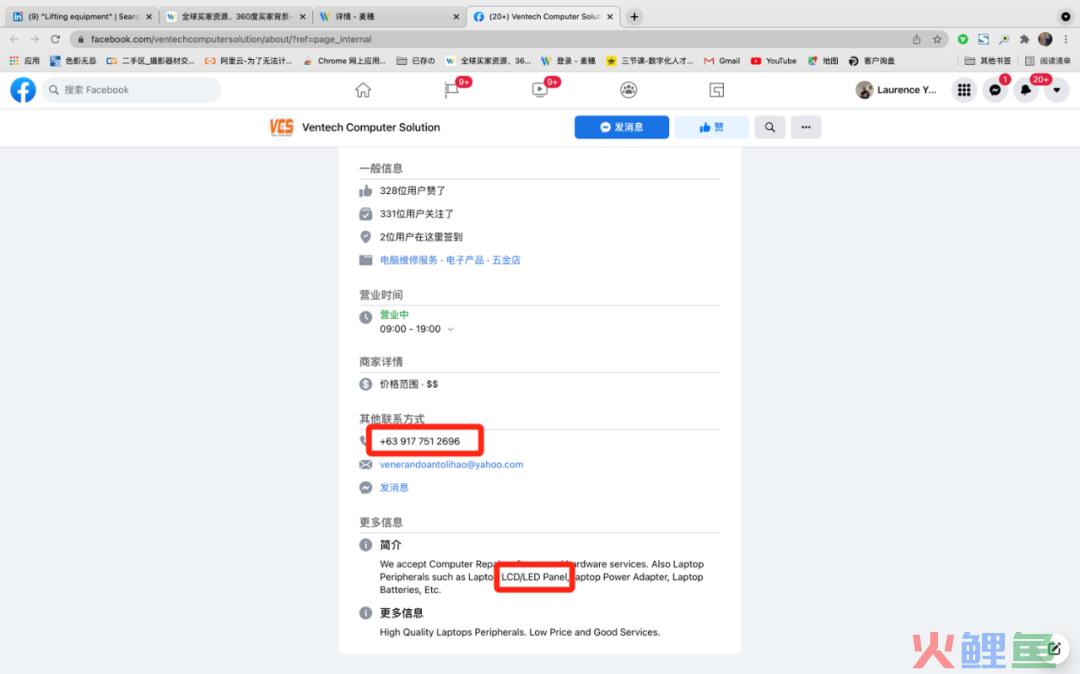Viewport: 1080px width, 674px height.
Task: Open Laurence Y... profile
Action: coord(896,89)
